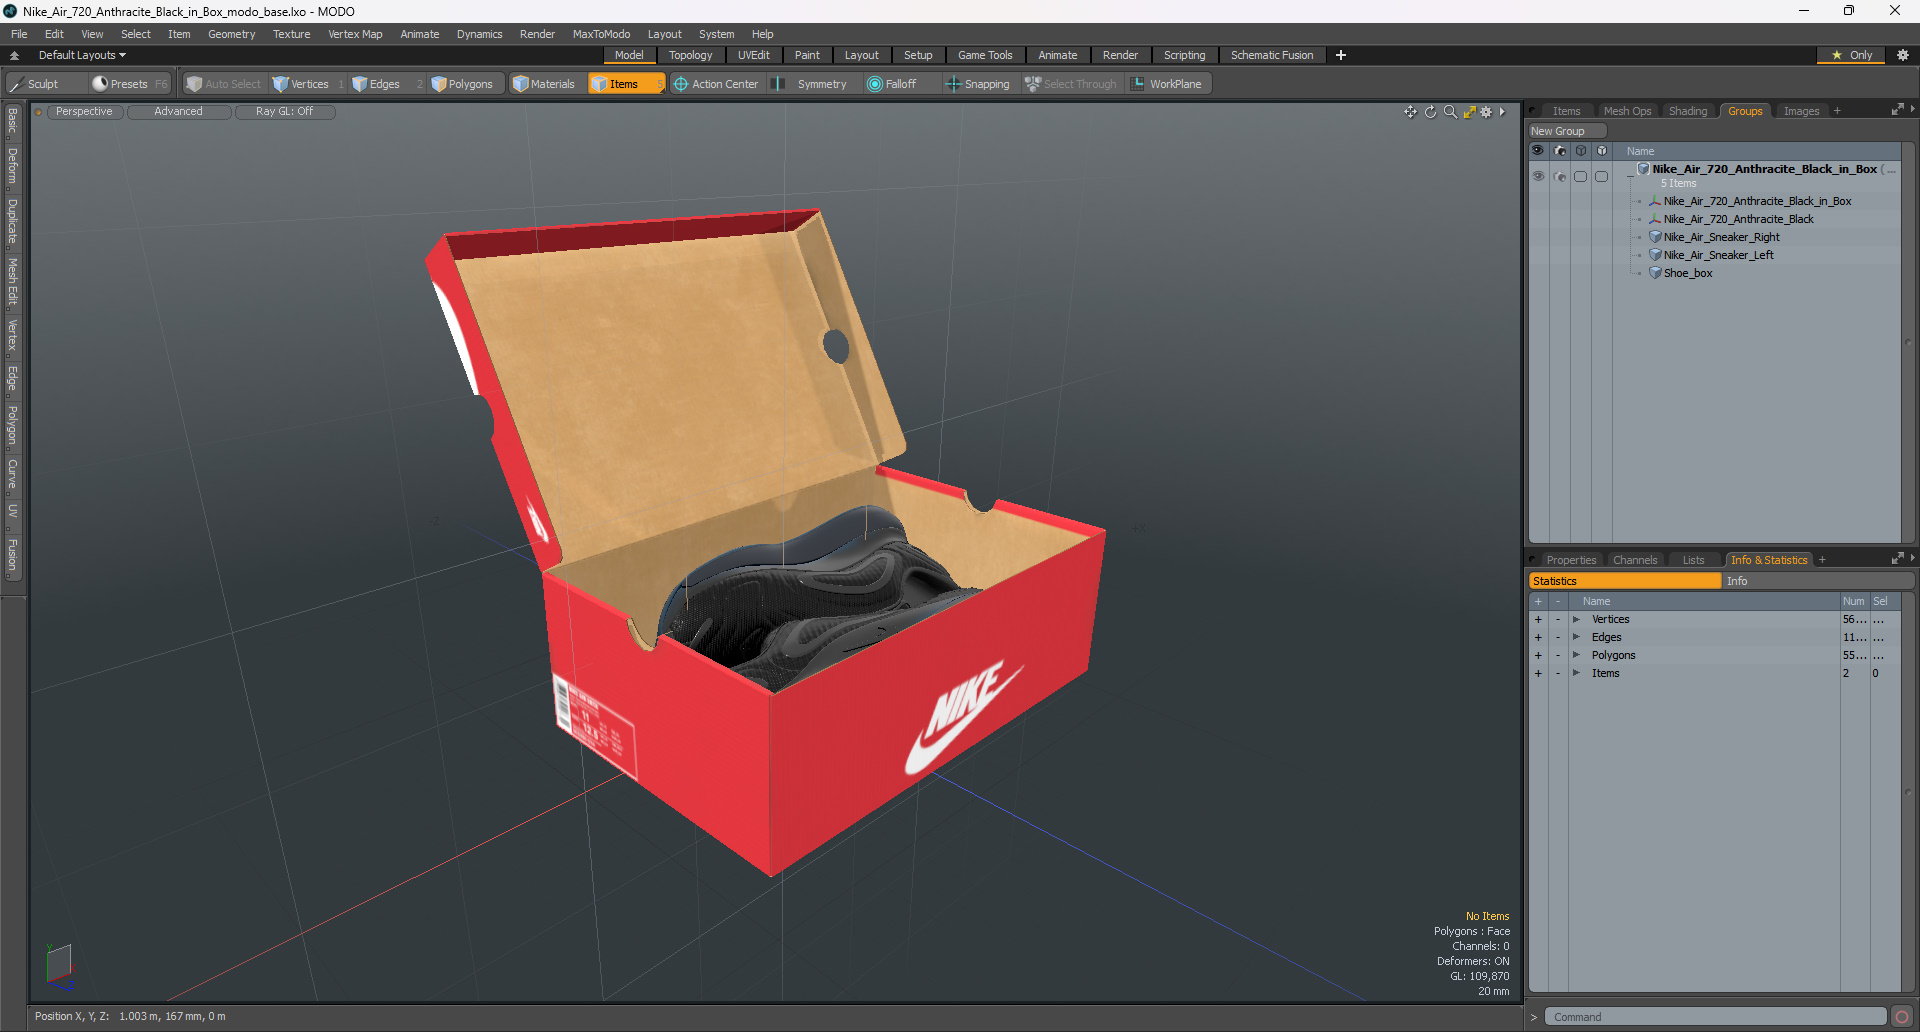
Task: Open layout preferences gear at top right
Action: click(x=1903, y=55)
